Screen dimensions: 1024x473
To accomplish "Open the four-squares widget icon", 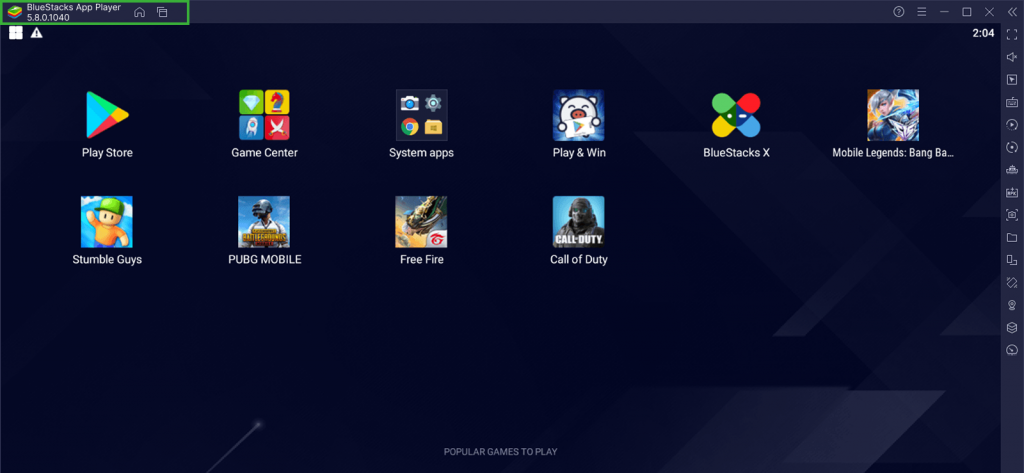I will pyautogui.click(x=16, y=33).
